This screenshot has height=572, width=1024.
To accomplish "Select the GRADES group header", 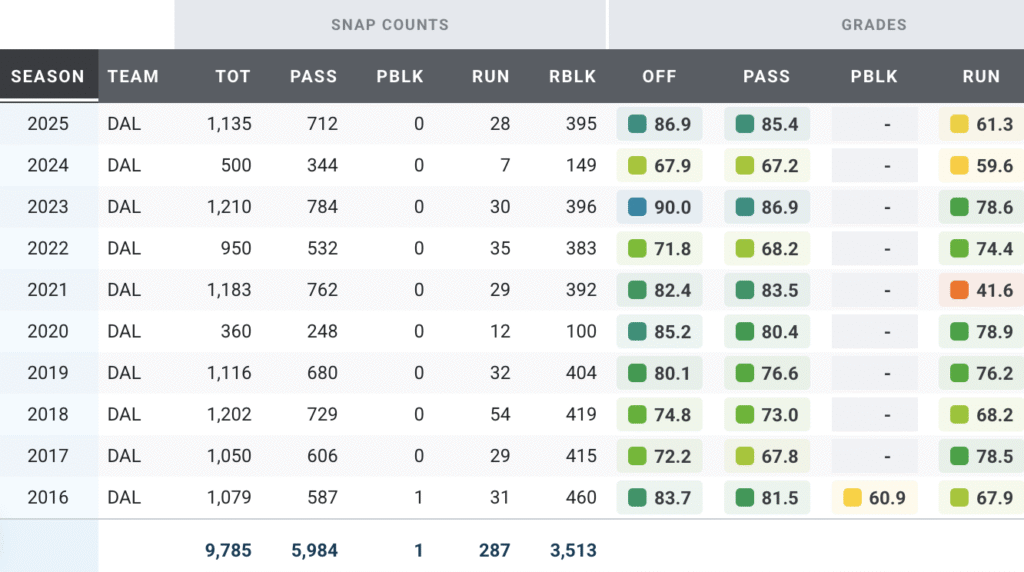I will (x=873, y=24).
